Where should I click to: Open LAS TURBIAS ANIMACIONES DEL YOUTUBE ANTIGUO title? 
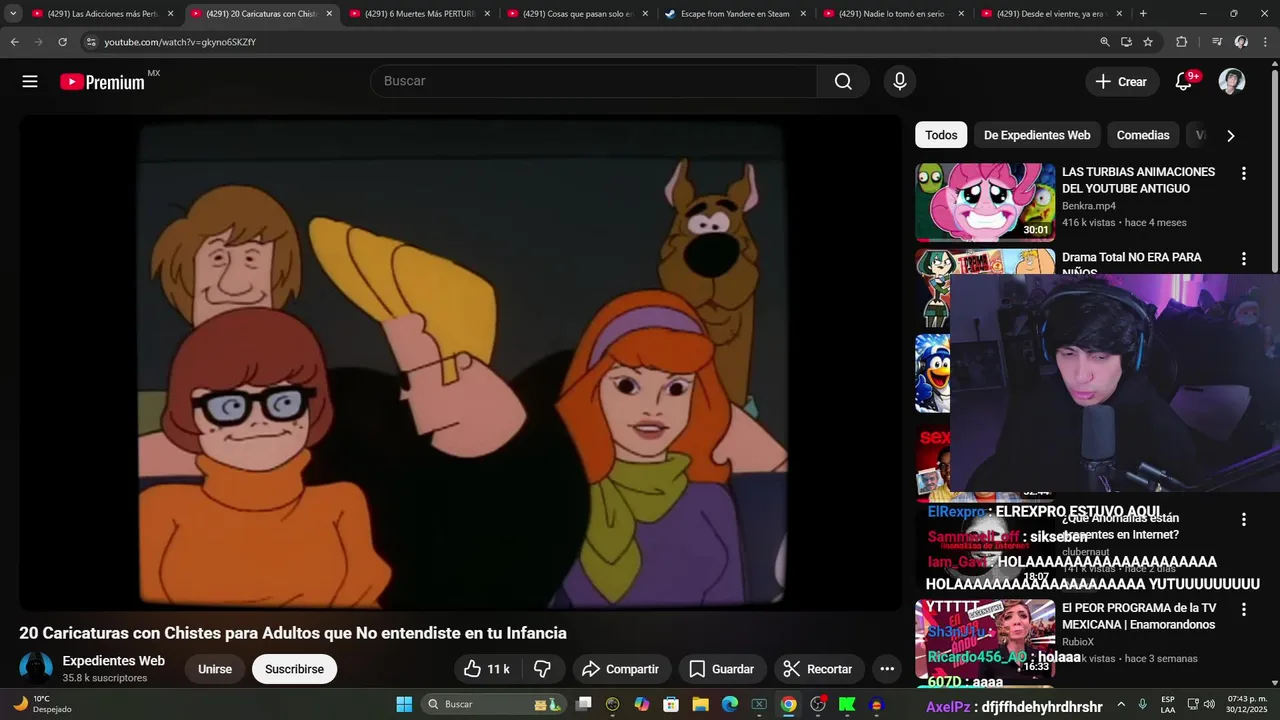(x=1138, y=180)
